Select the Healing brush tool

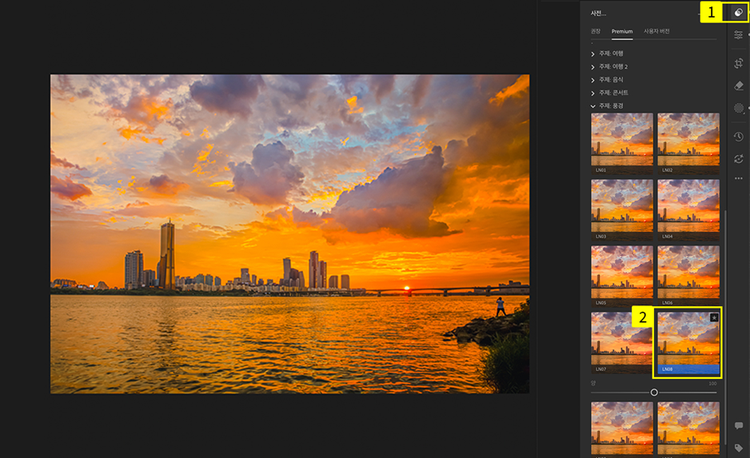pos(738,86)
